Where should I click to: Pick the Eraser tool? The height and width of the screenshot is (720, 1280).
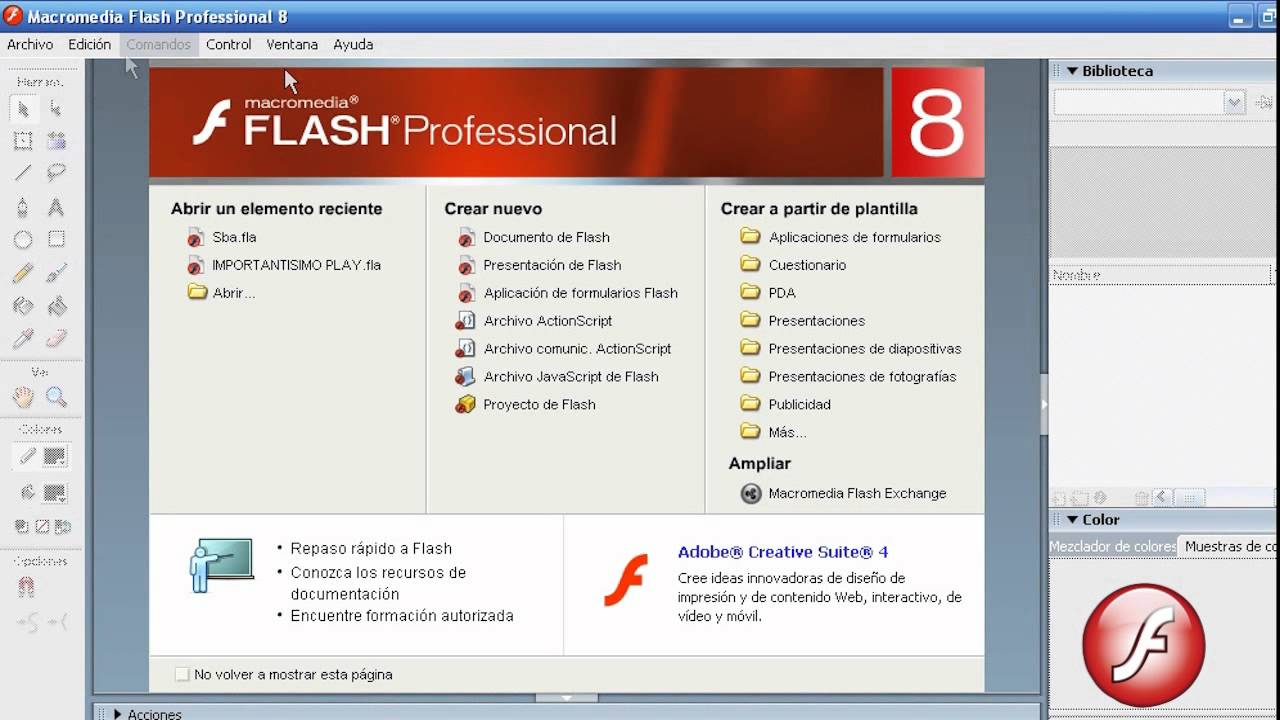56,338
